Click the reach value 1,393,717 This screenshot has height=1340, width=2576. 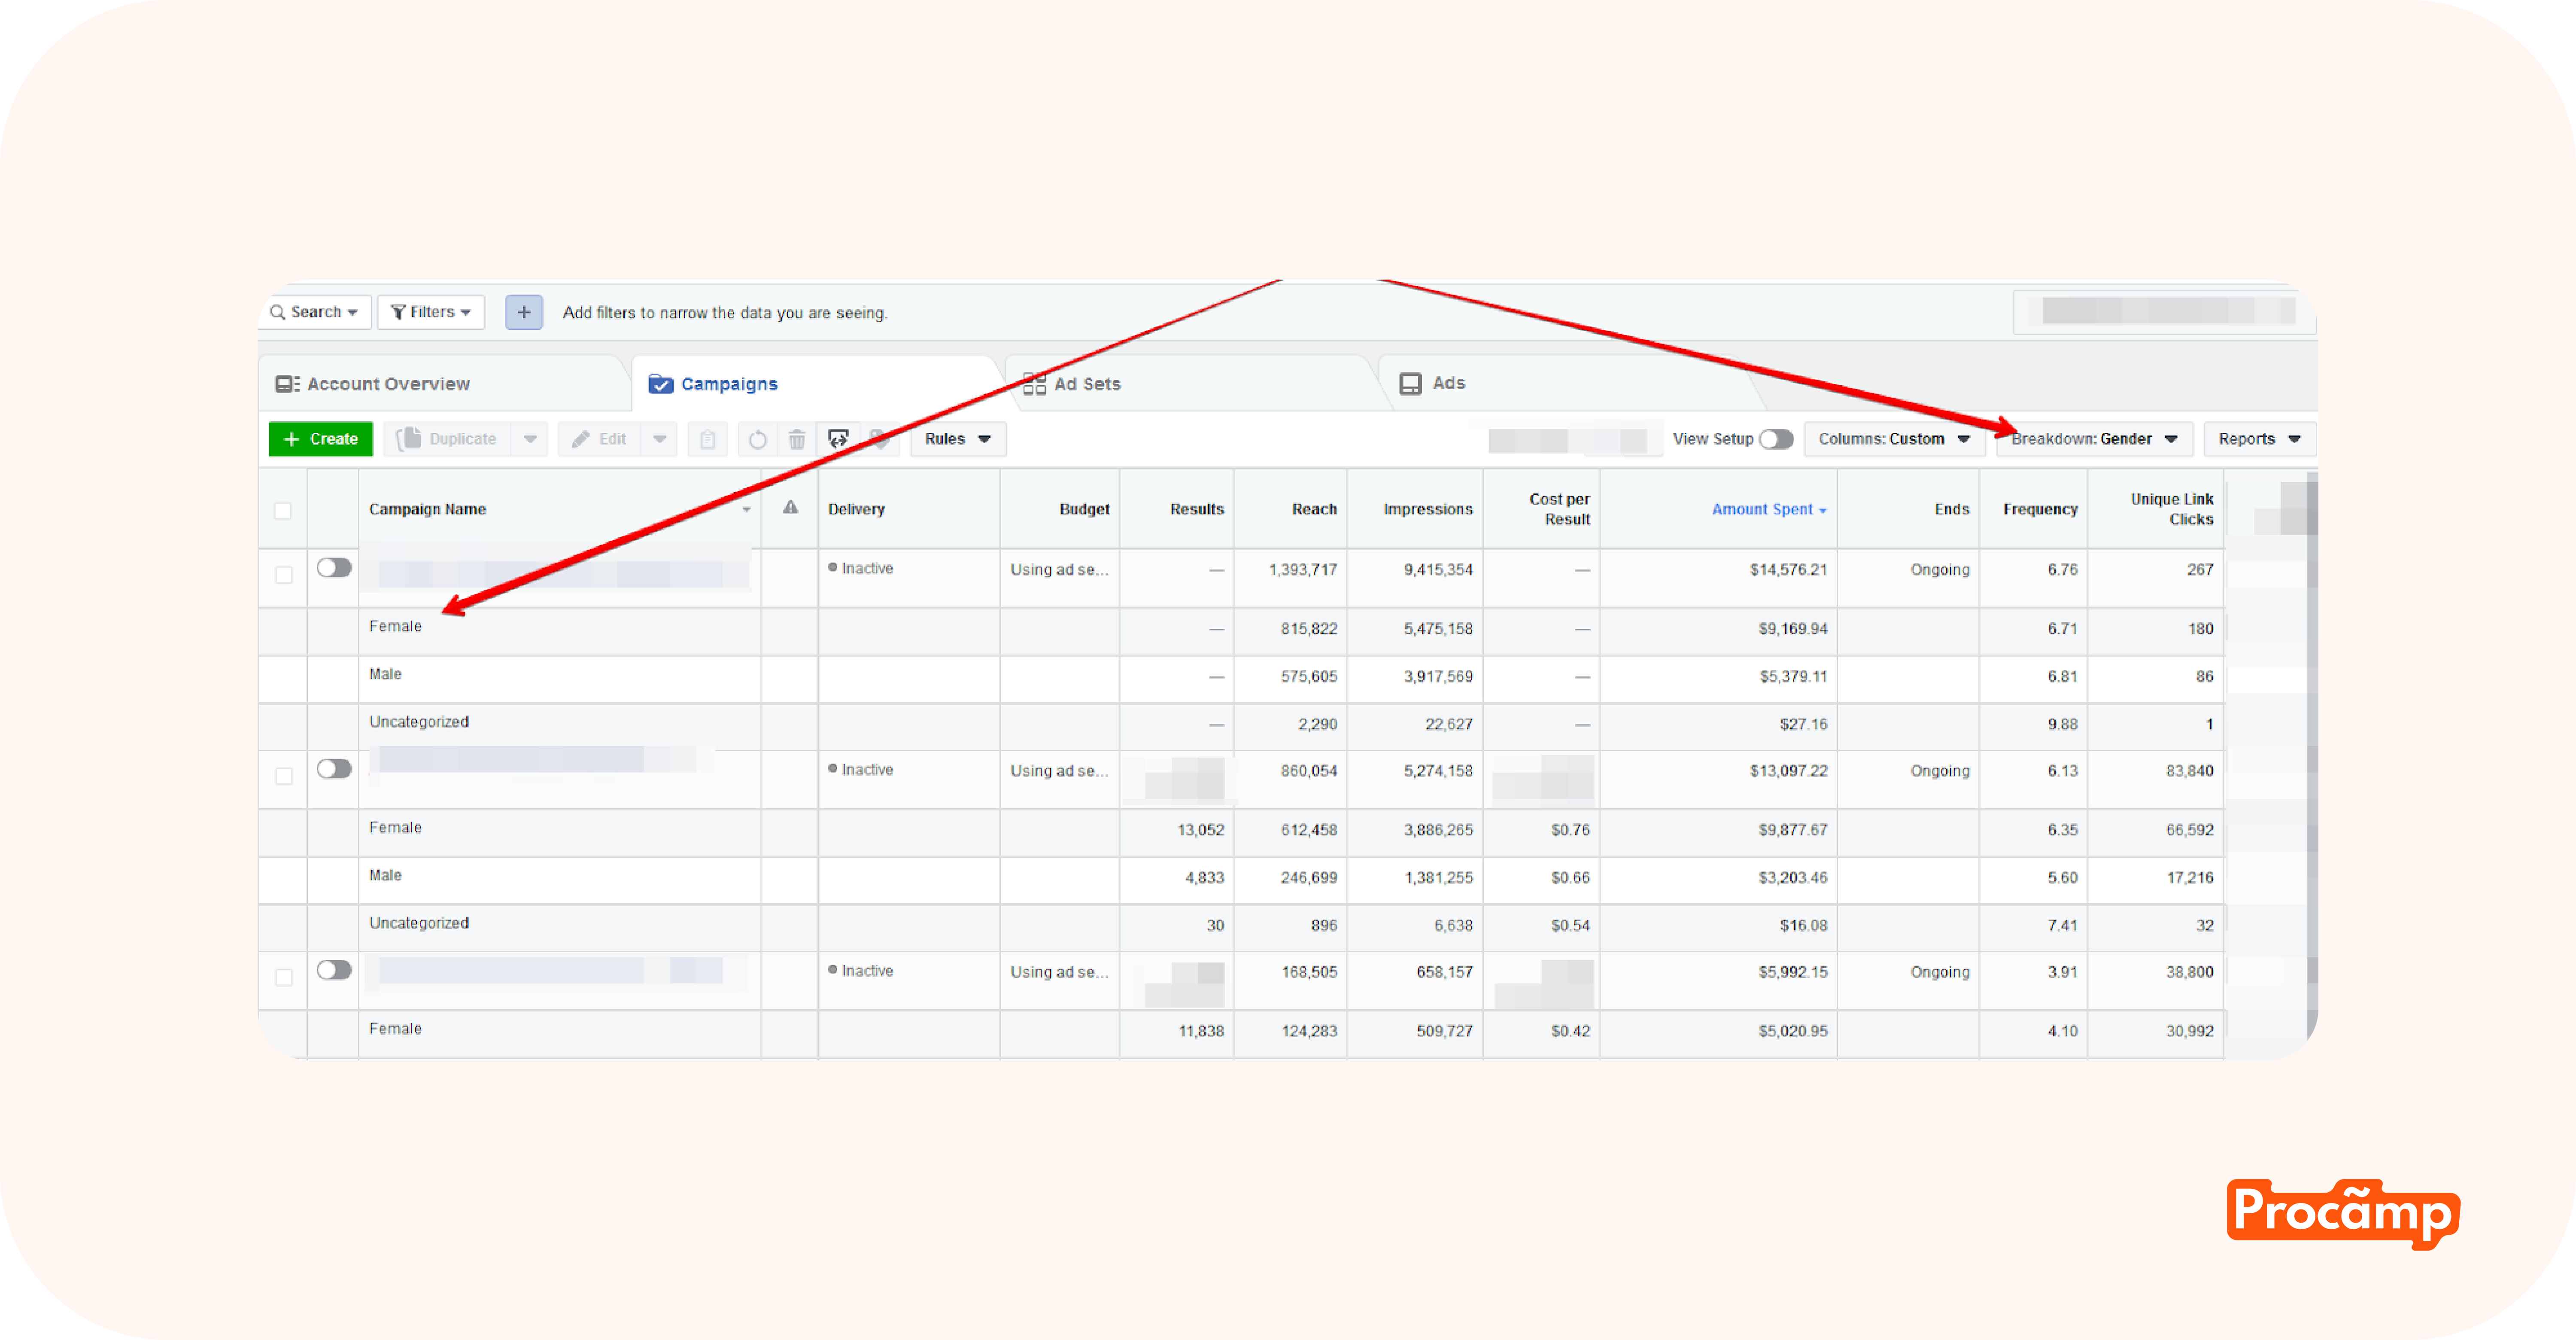(1303, 570)
